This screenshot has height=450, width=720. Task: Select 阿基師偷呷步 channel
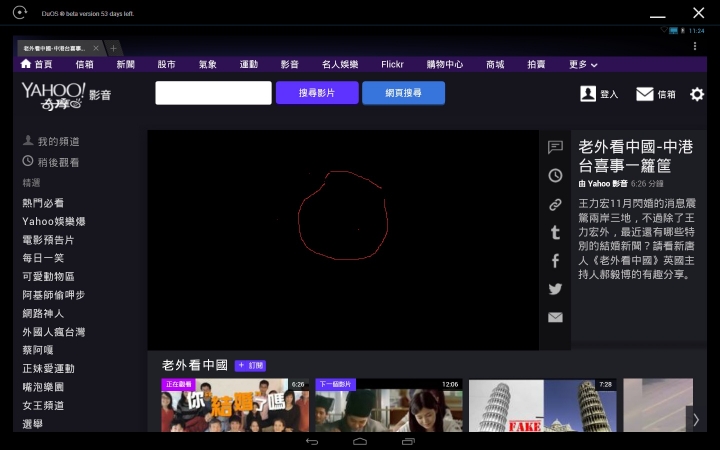point(54,295)
